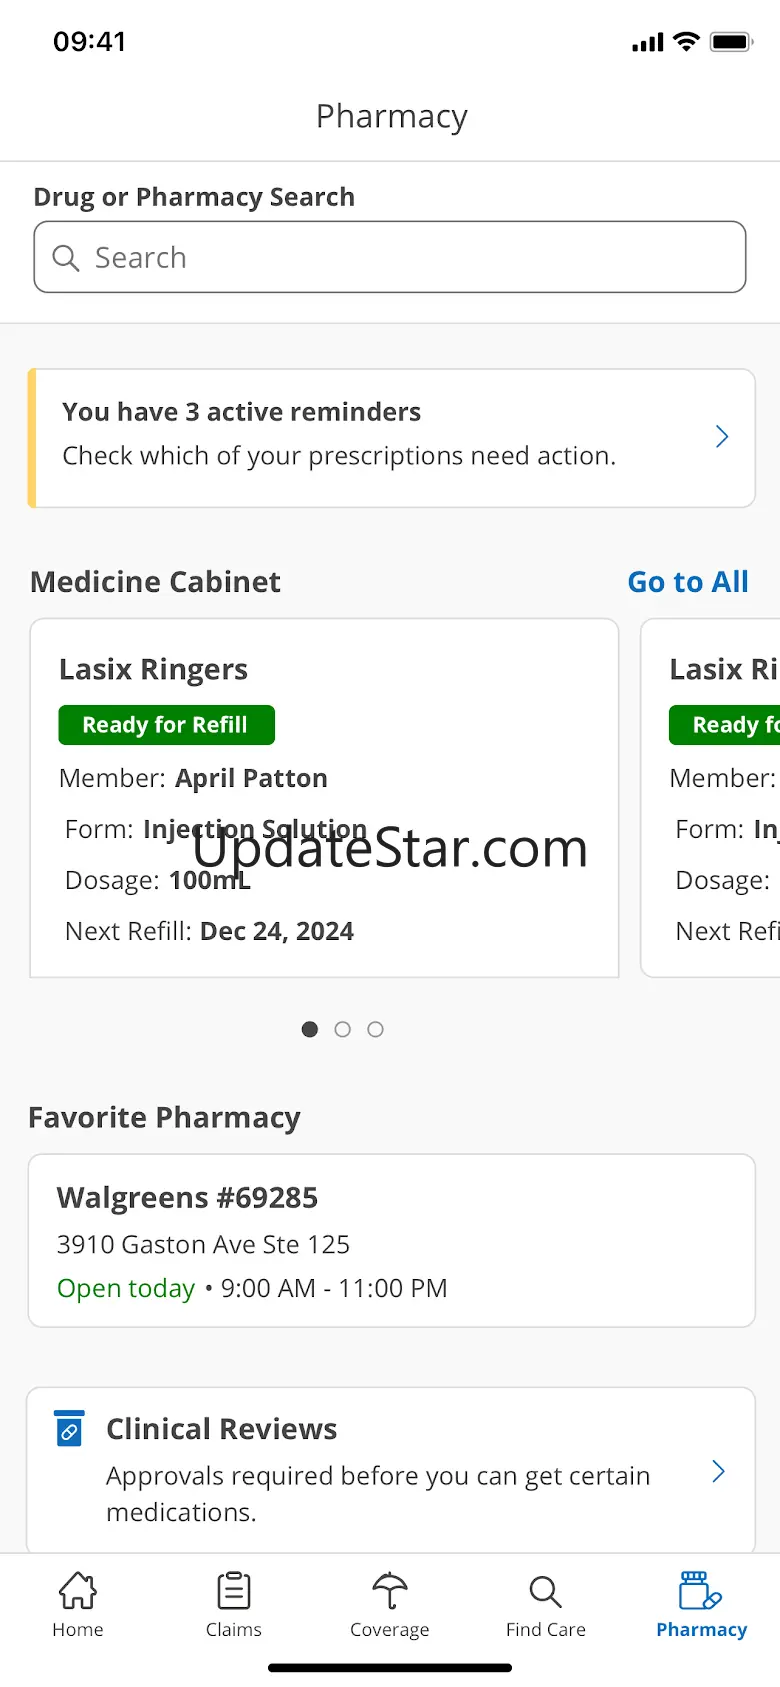Viewport: 780px width, 1687px height.
Task: Open Find Care magnifier icon
Action: tap(545, 1591)
